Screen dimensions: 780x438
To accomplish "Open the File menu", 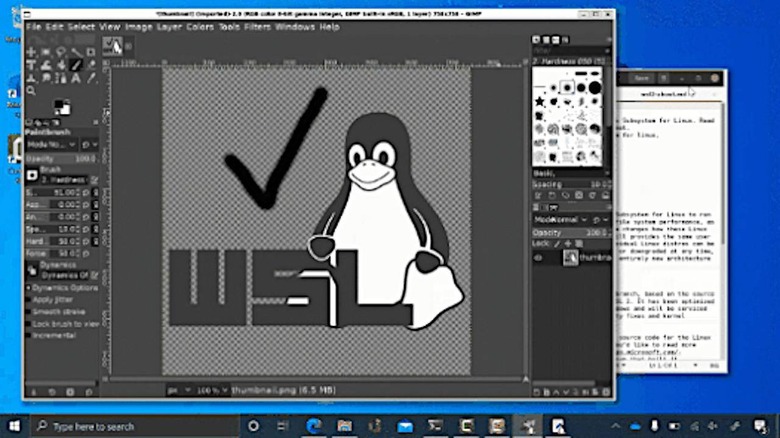I will (33, 27).
